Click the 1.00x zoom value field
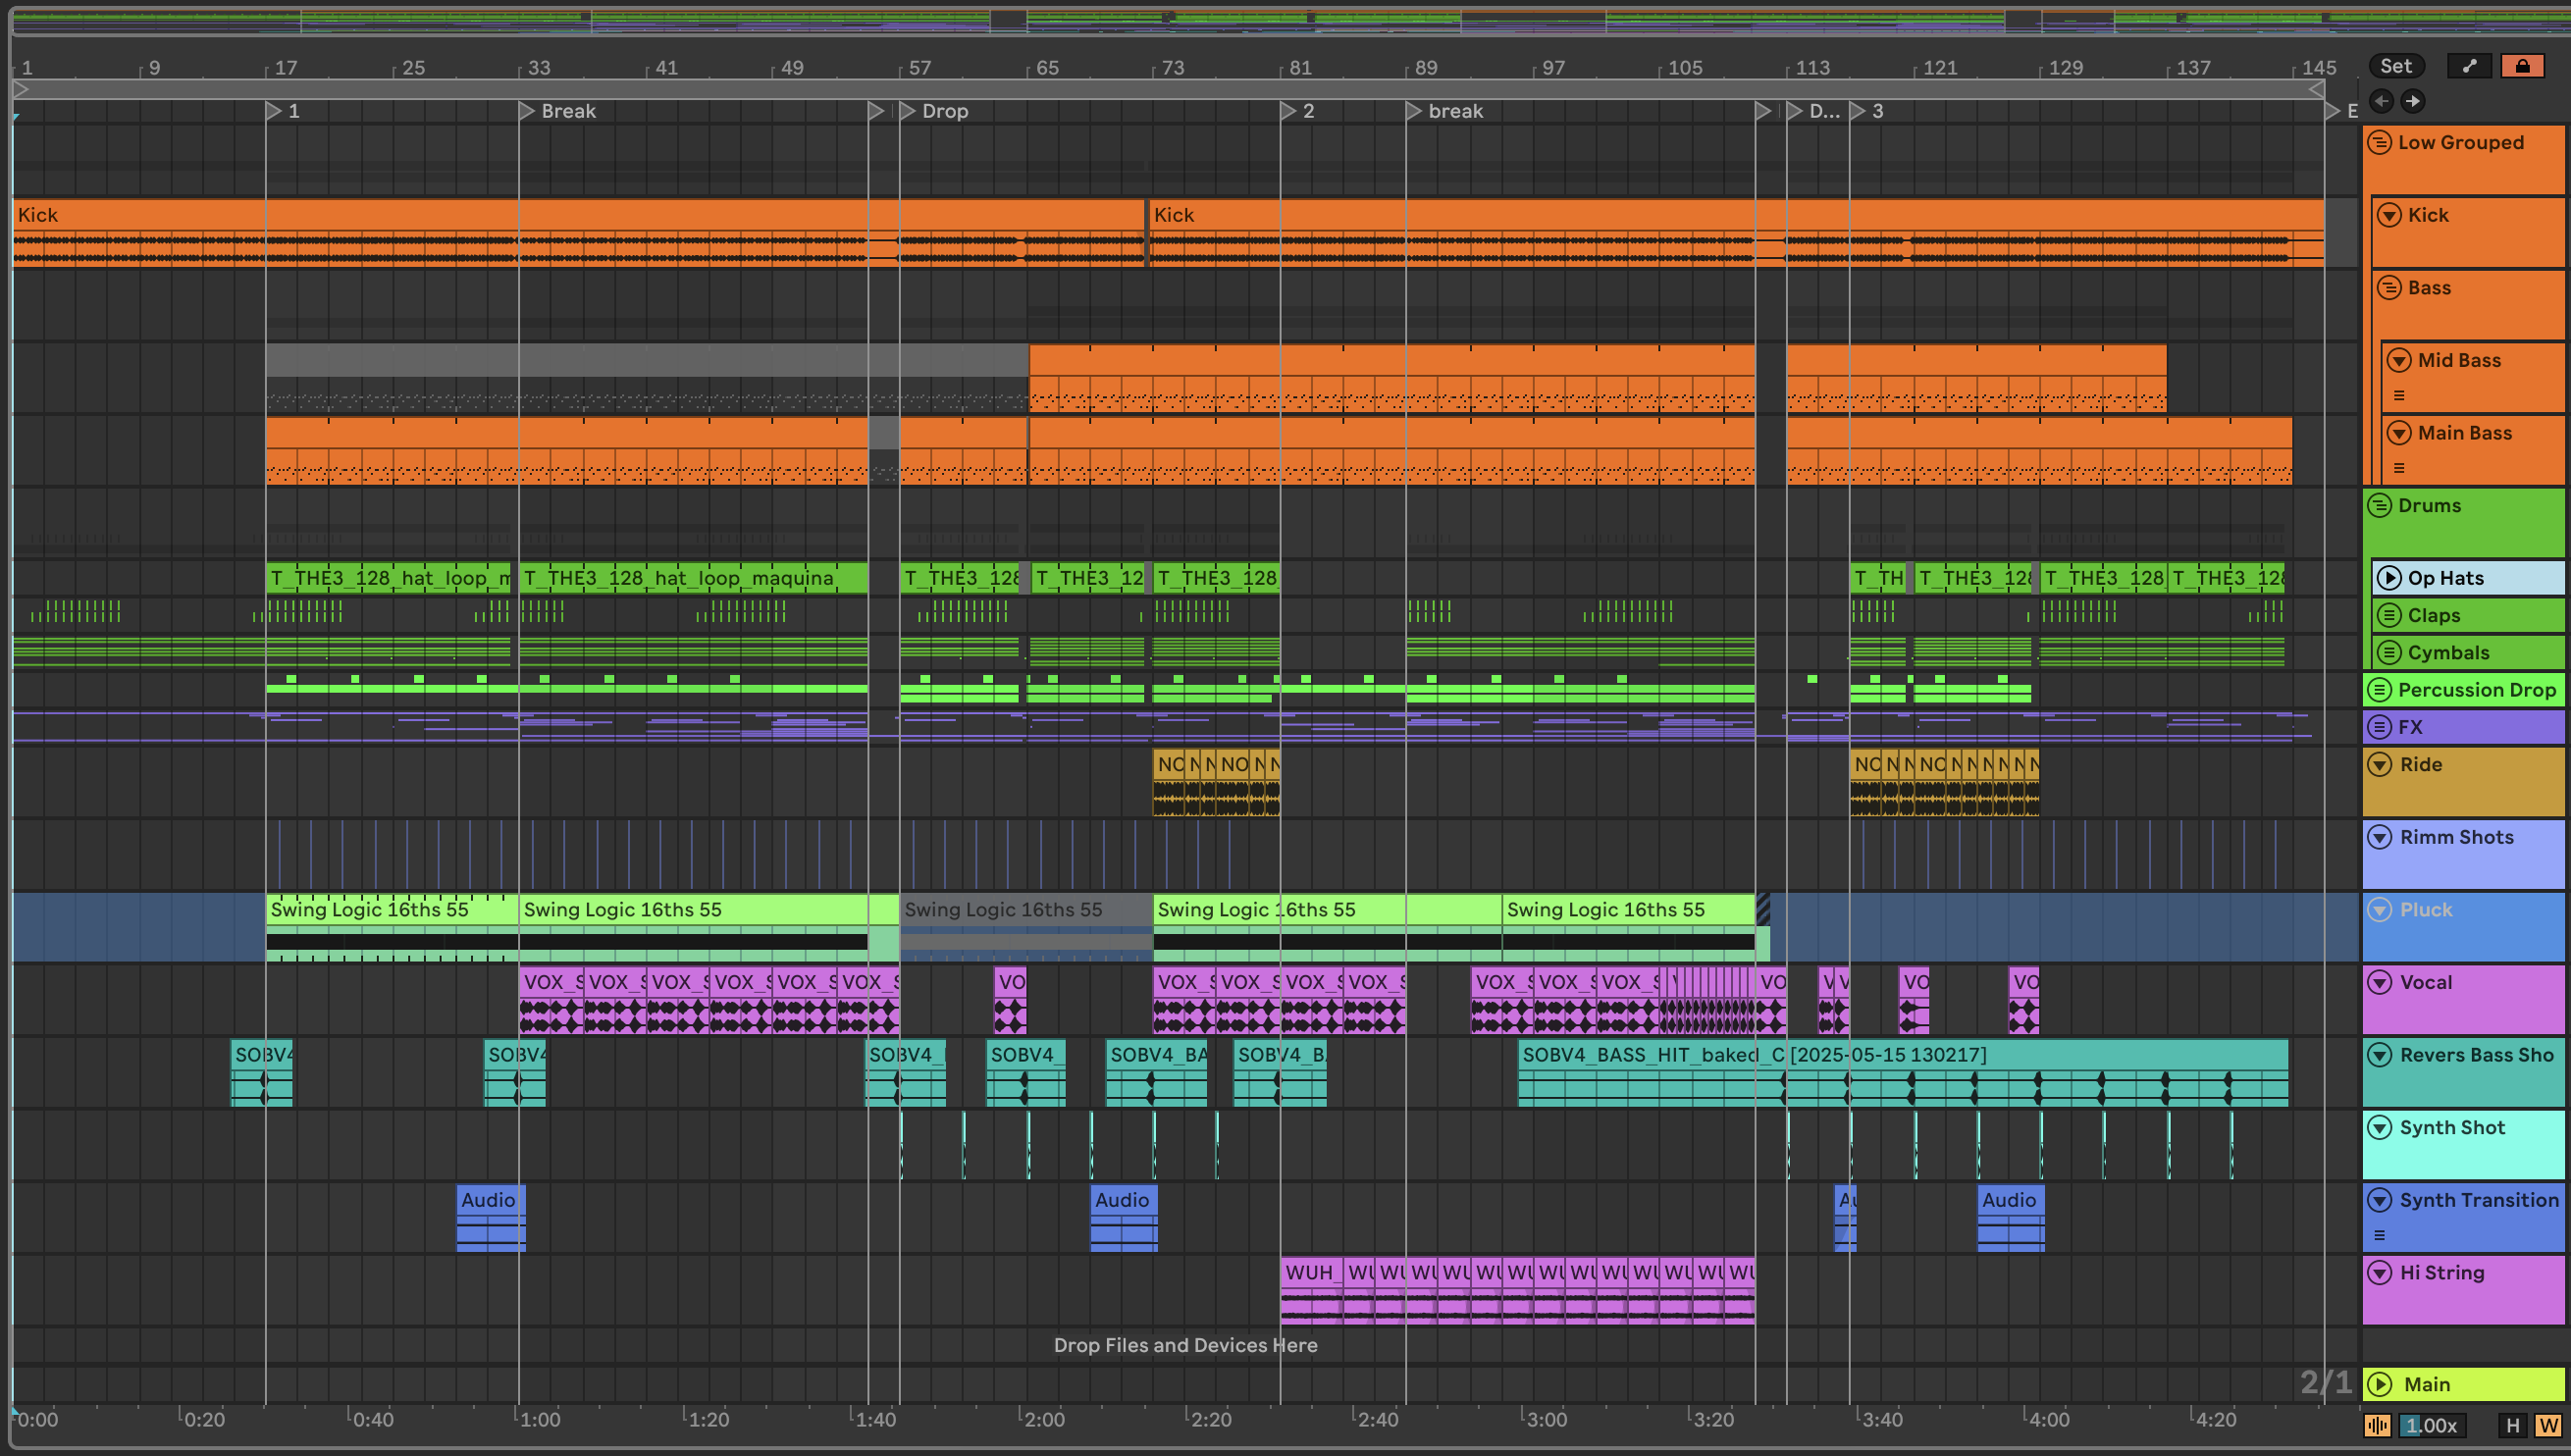The width and height of the screenshot is (2571, 1456). coord(2431,1426)
